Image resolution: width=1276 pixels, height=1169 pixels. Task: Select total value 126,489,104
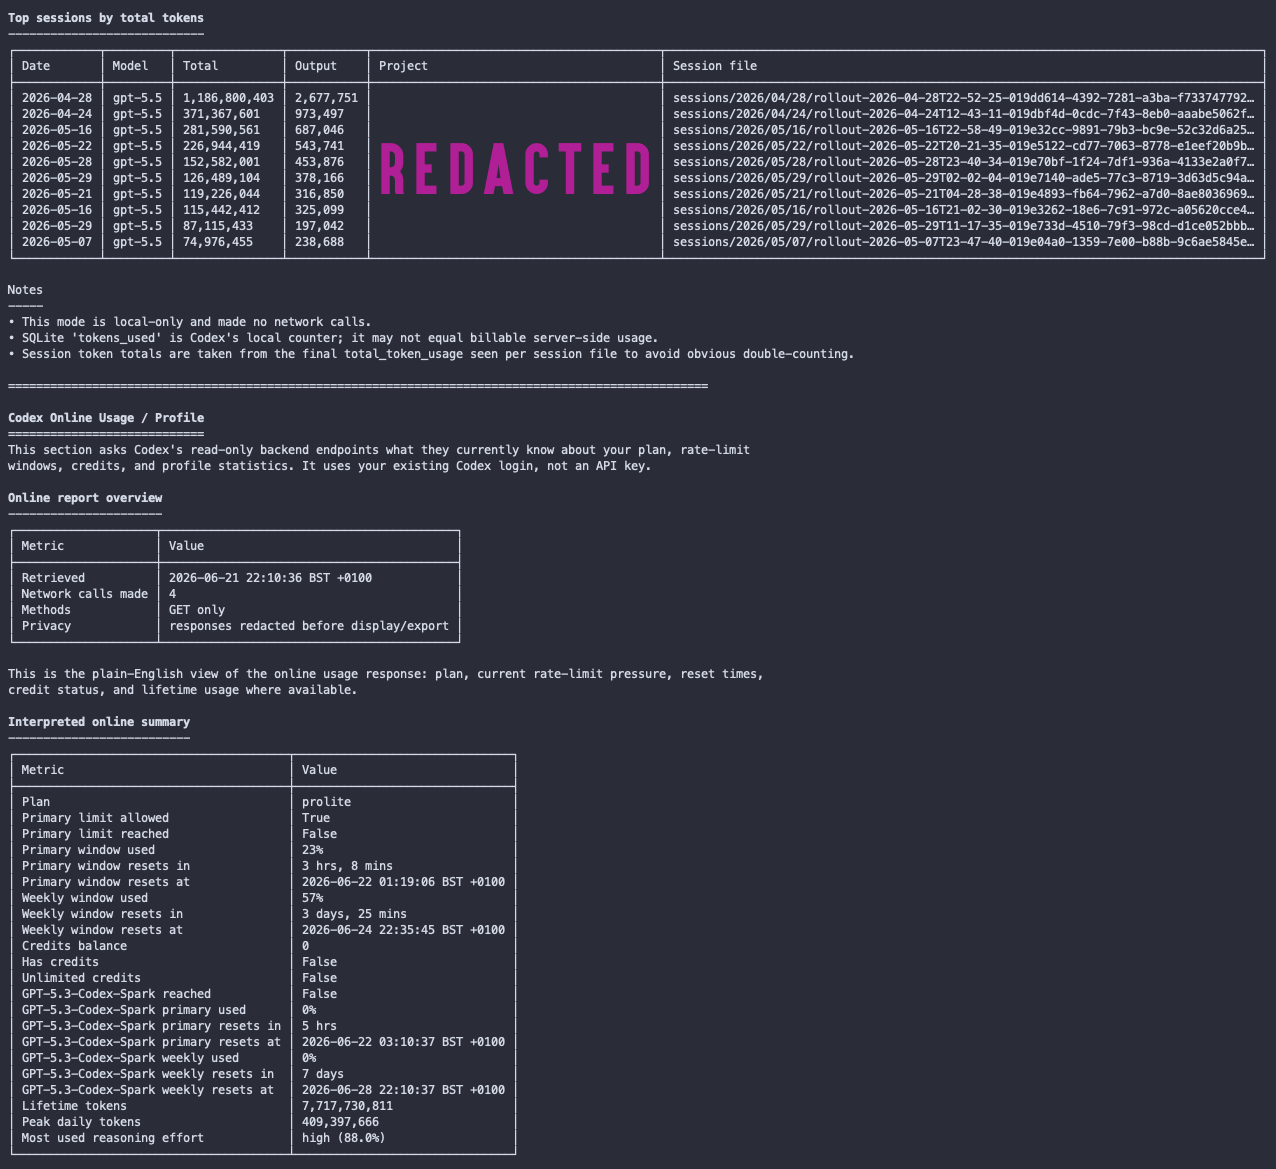tap(221, 178)
